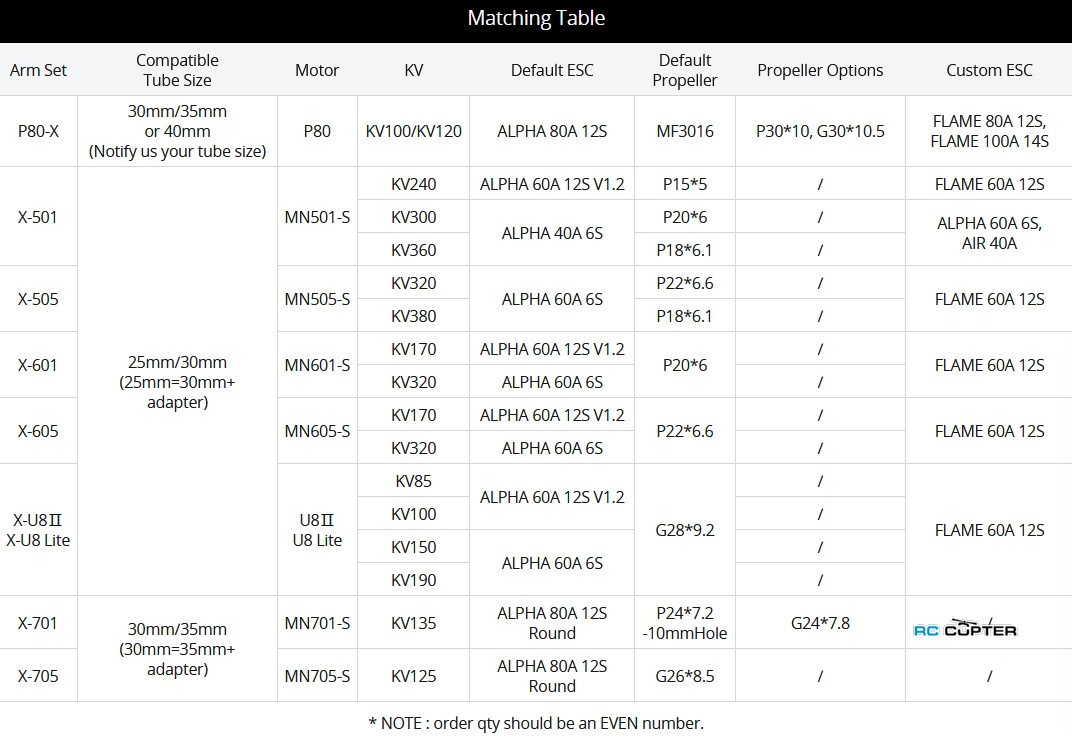Click the RC Copter logo watermark
The image size is (1072, 738).
point(966,629)
